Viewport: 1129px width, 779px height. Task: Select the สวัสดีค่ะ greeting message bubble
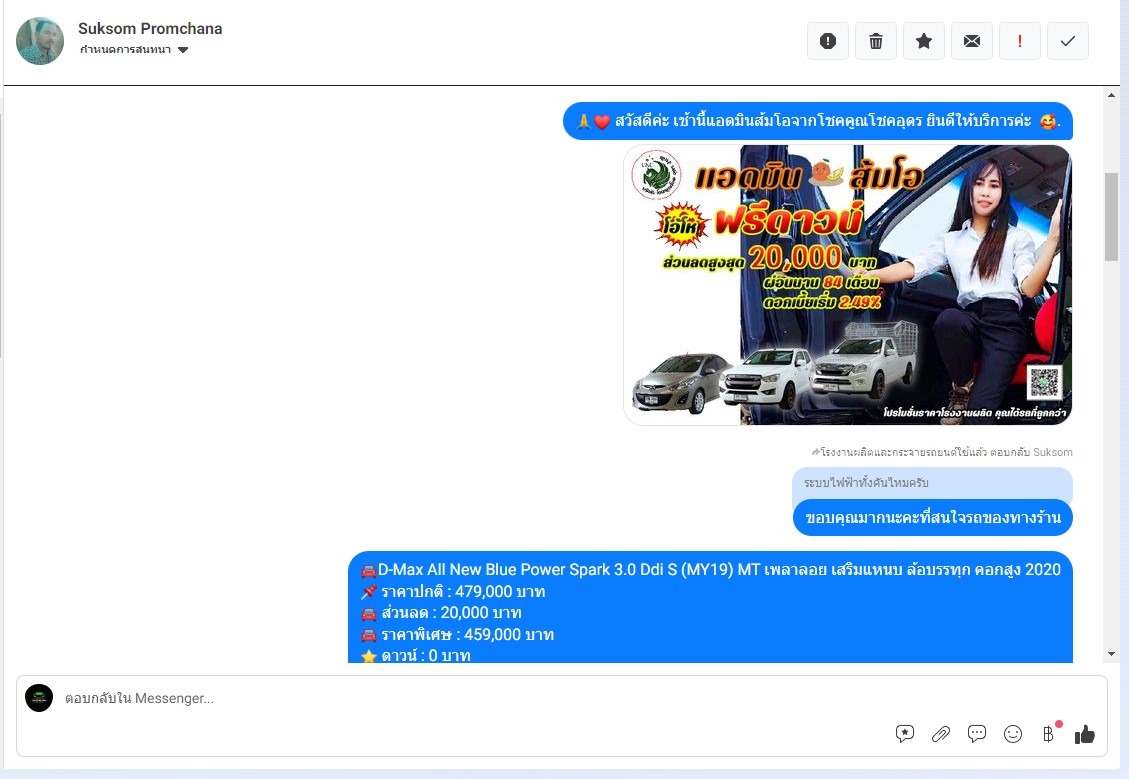(818, 121)
